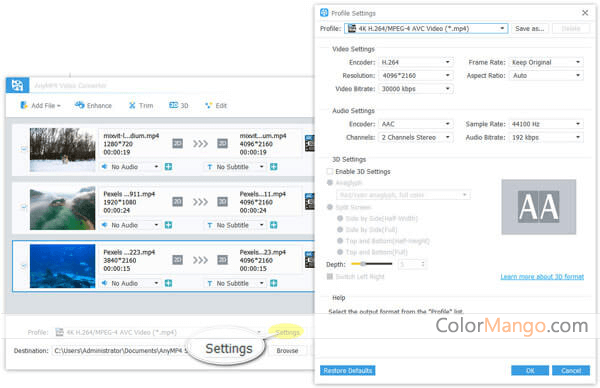Enable 3D Settings checkbox

point(330,171)
